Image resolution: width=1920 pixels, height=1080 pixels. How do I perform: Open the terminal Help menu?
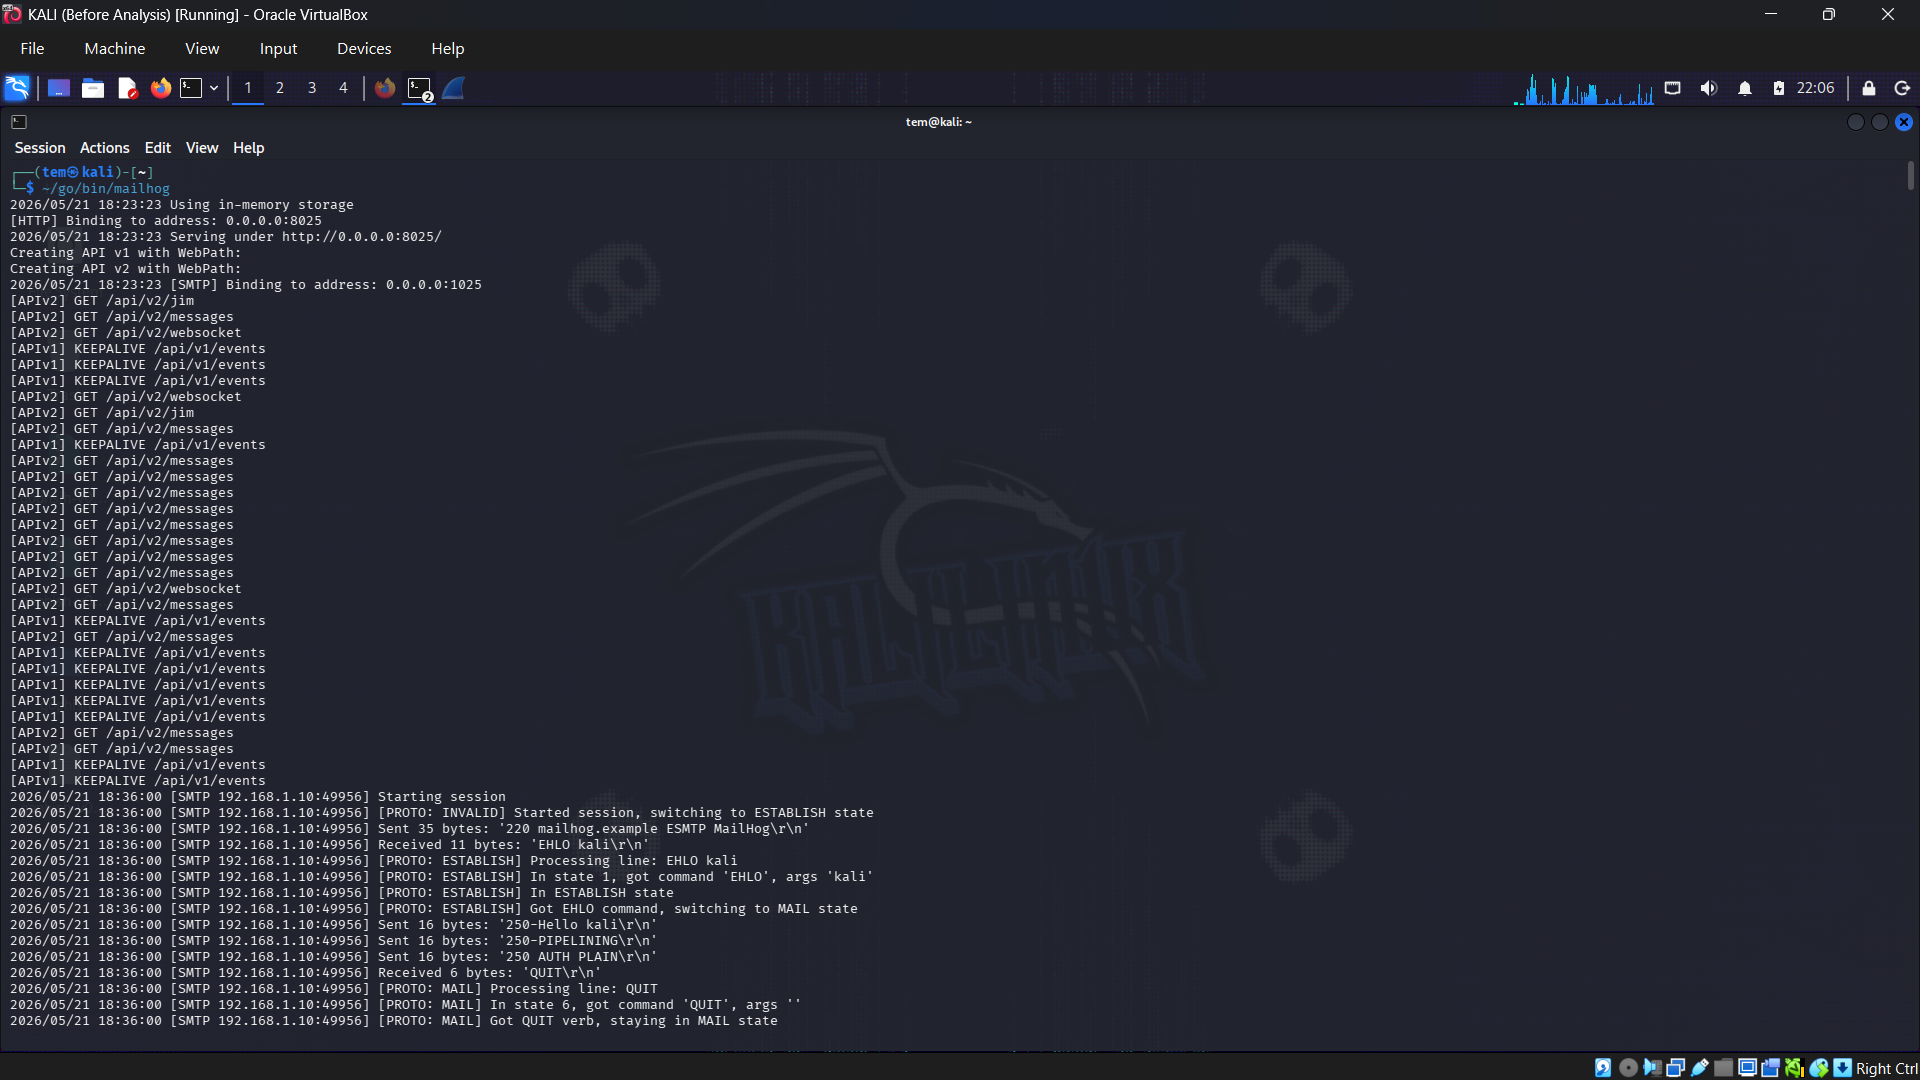click(249, 148)
